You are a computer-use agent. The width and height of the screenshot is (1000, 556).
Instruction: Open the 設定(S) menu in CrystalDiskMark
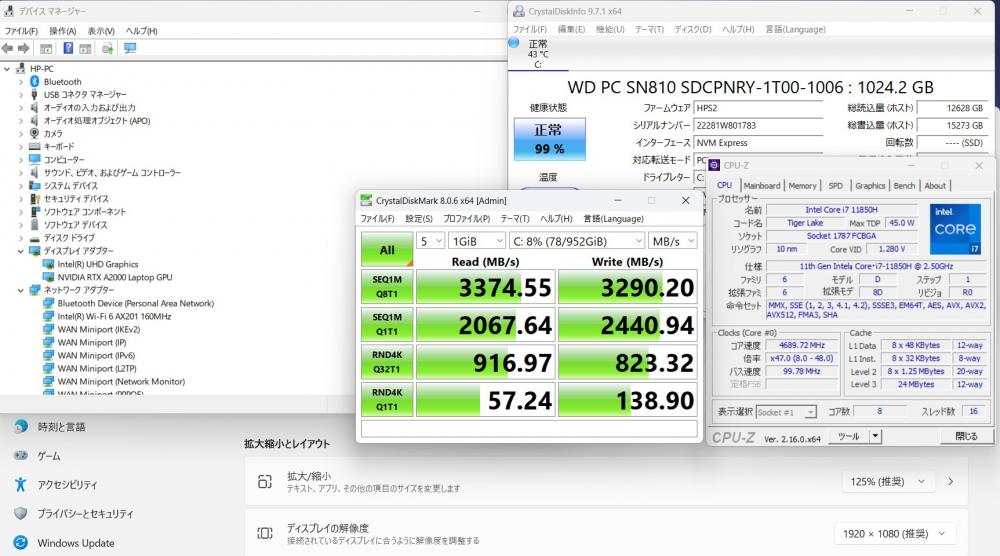pyautogui.click(x=418, y=218)
